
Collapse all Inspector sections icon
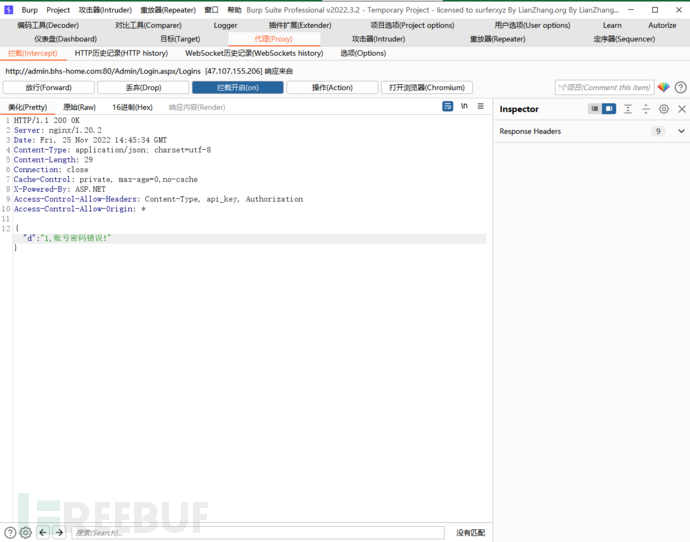point(646,109)
